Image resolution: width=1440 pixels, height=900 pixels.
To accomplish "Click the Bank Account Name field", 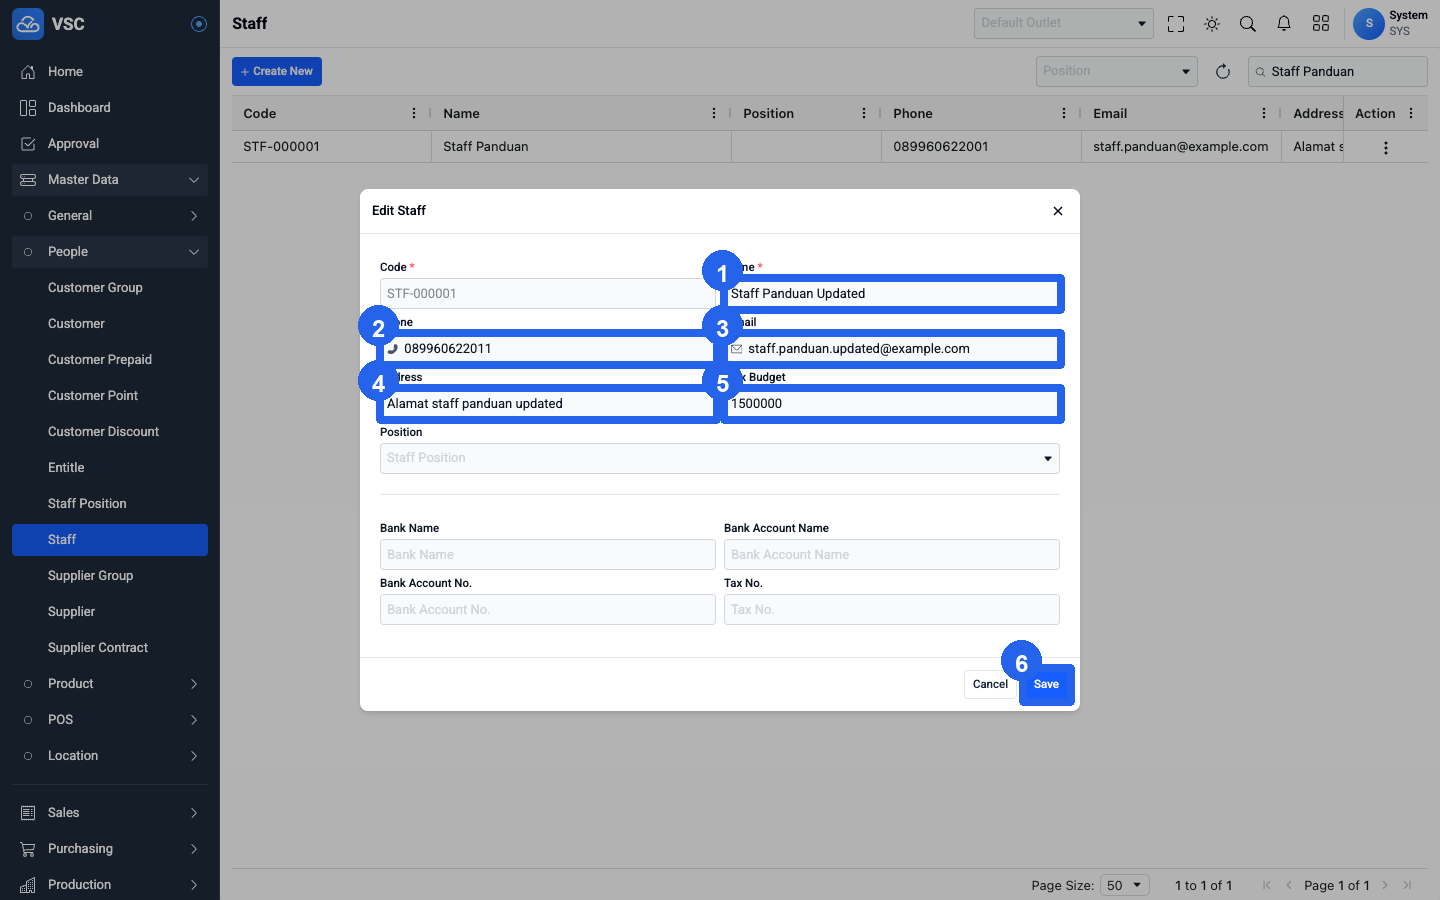I will point(892,554).
